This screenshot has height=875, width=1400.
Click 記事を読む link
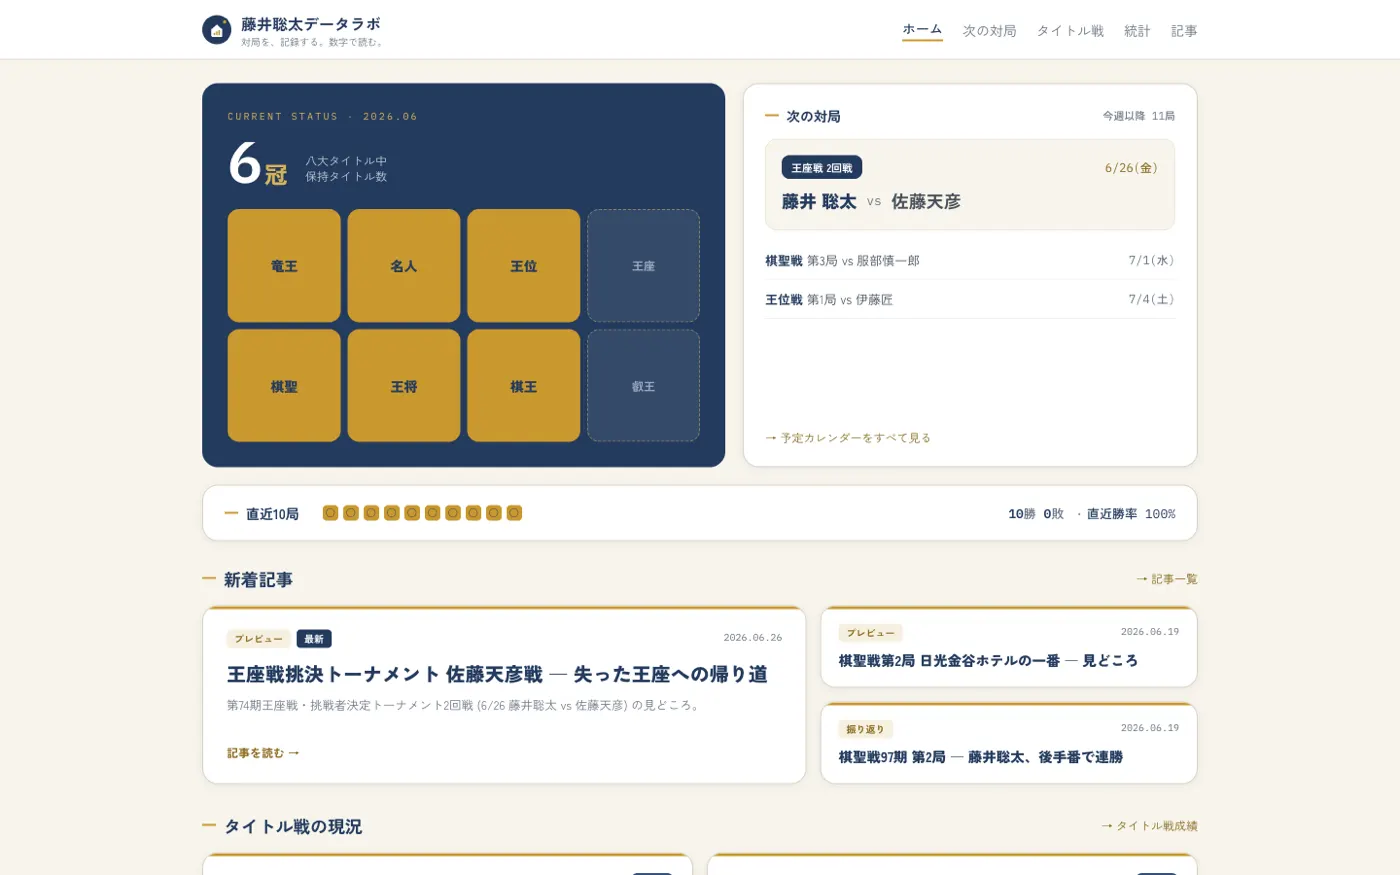263,753
